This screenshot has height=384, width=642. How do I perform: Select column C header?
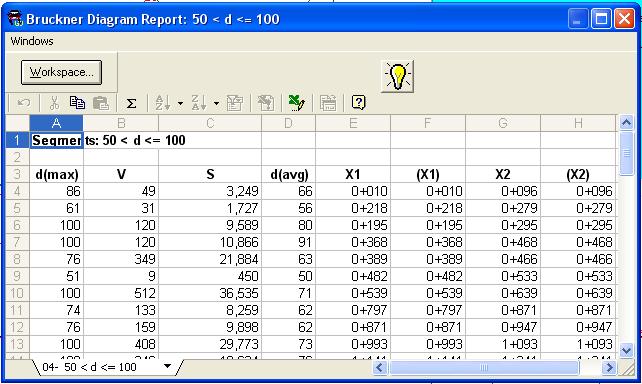click(x=210, y=123)
